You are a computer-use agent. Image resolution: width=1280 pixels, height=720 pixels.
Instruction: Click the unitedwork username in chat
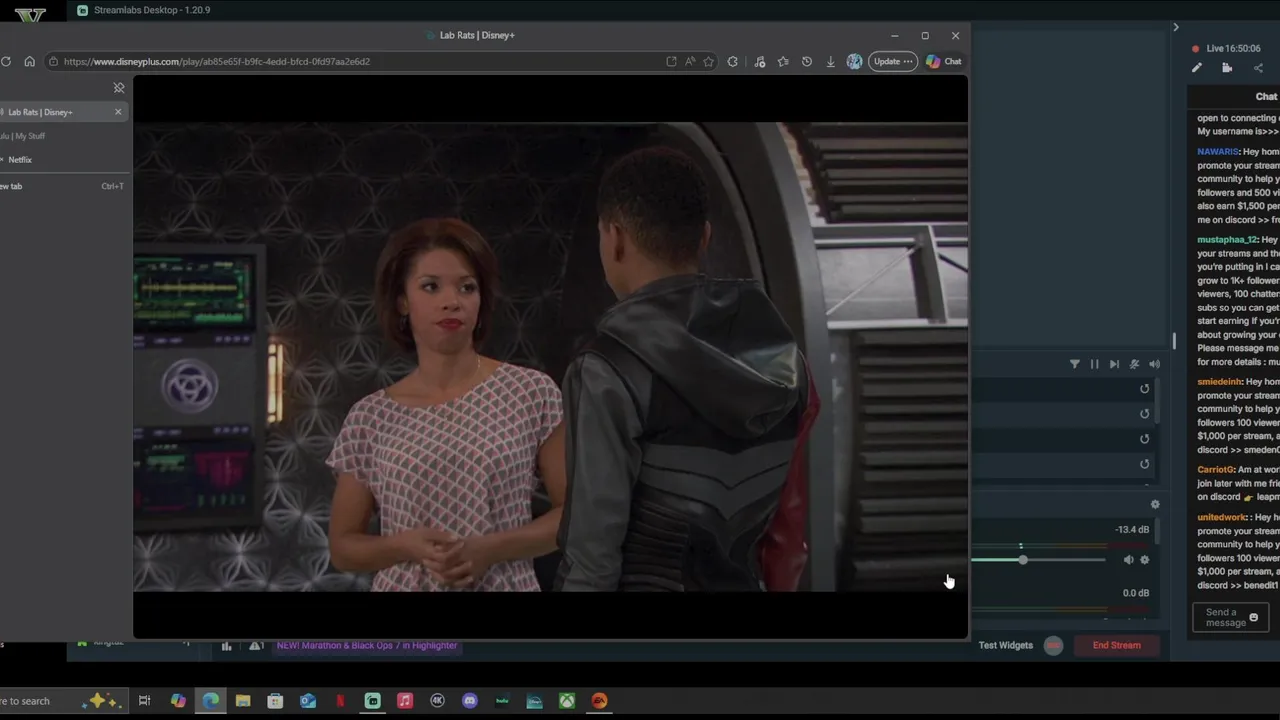(1222, 518)
